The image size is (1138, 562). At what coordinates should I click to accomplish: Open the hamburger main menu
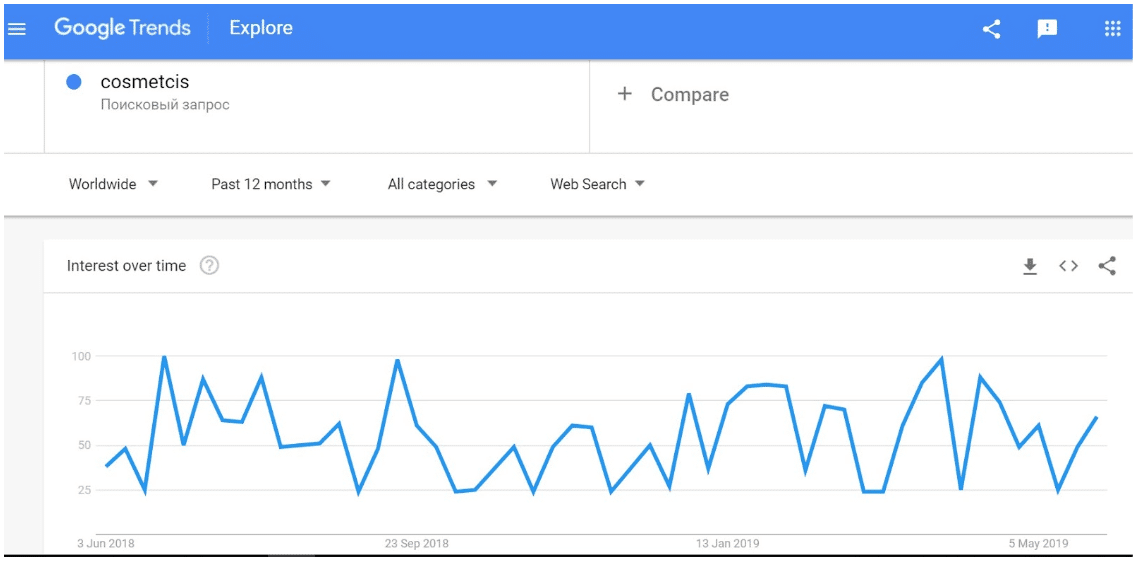pyautogui.click(x=17, y=29)
